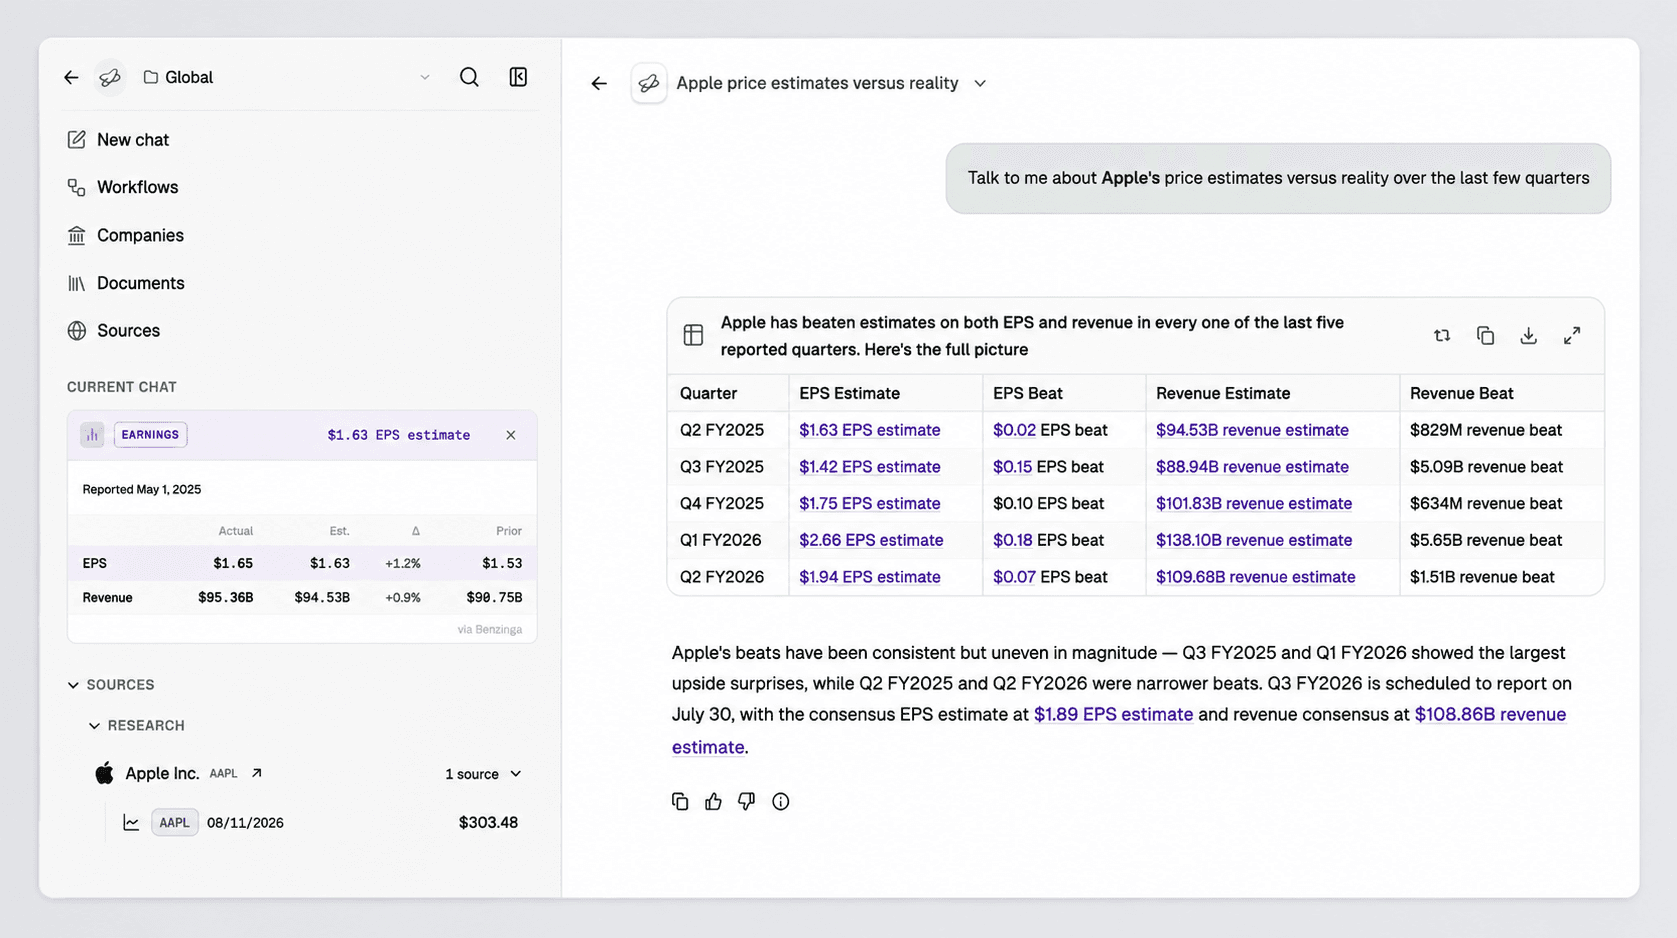The image size is (1677, 938).
Task: Click the $303.48 price value
Action: click(488, 823)
